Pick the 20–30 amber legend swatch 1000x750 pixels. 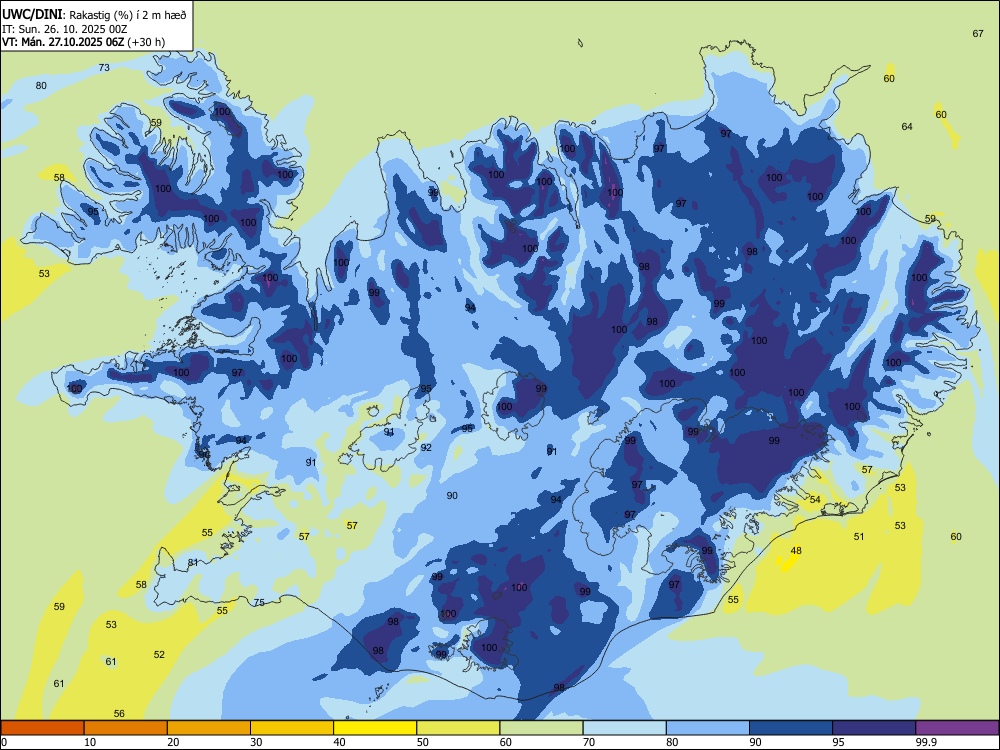click(209, 728)
